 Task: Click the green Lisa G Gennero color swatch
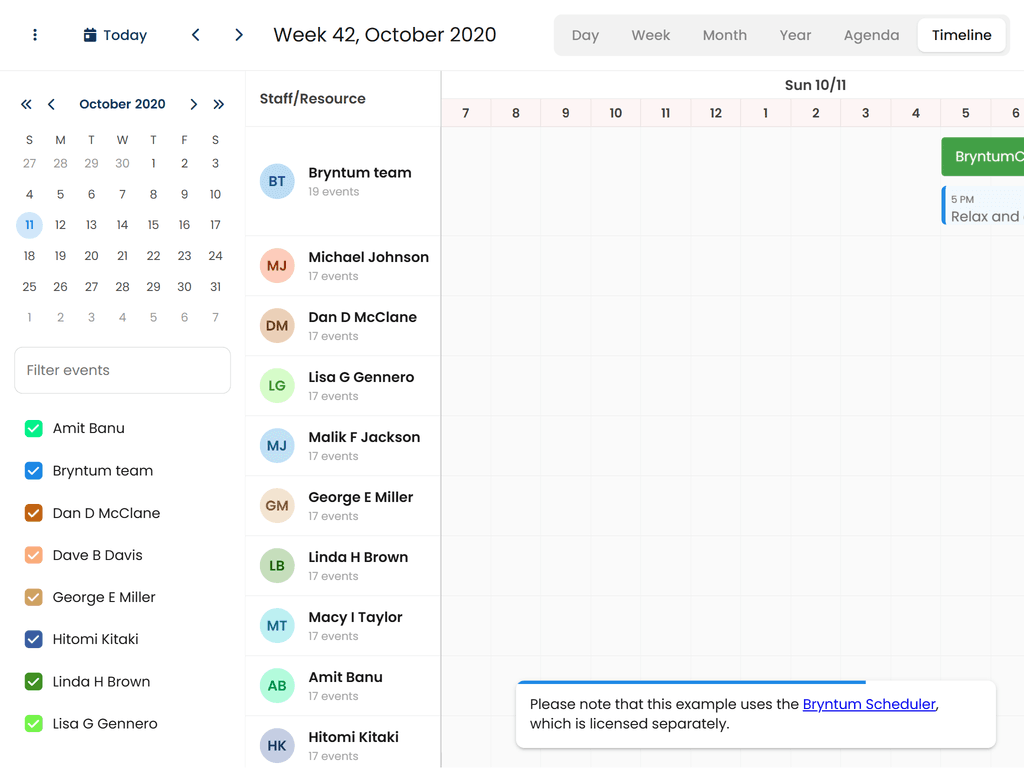coord(33,723)
